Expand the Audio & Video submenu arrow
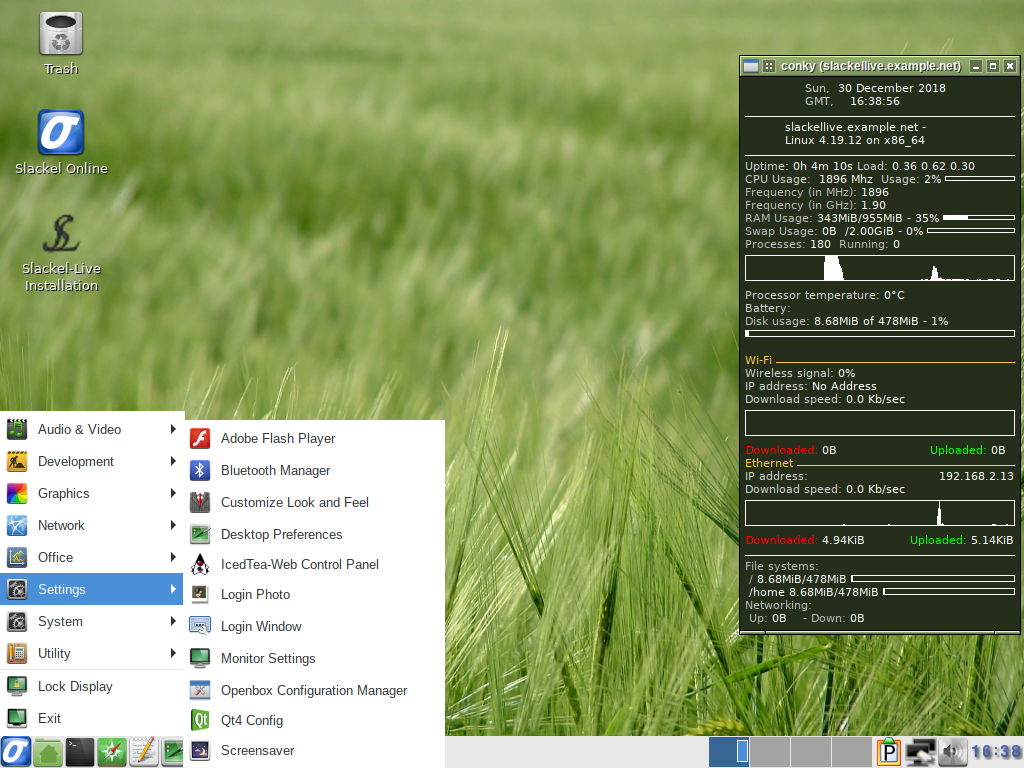1024x768 pixels. click(172, 429)
